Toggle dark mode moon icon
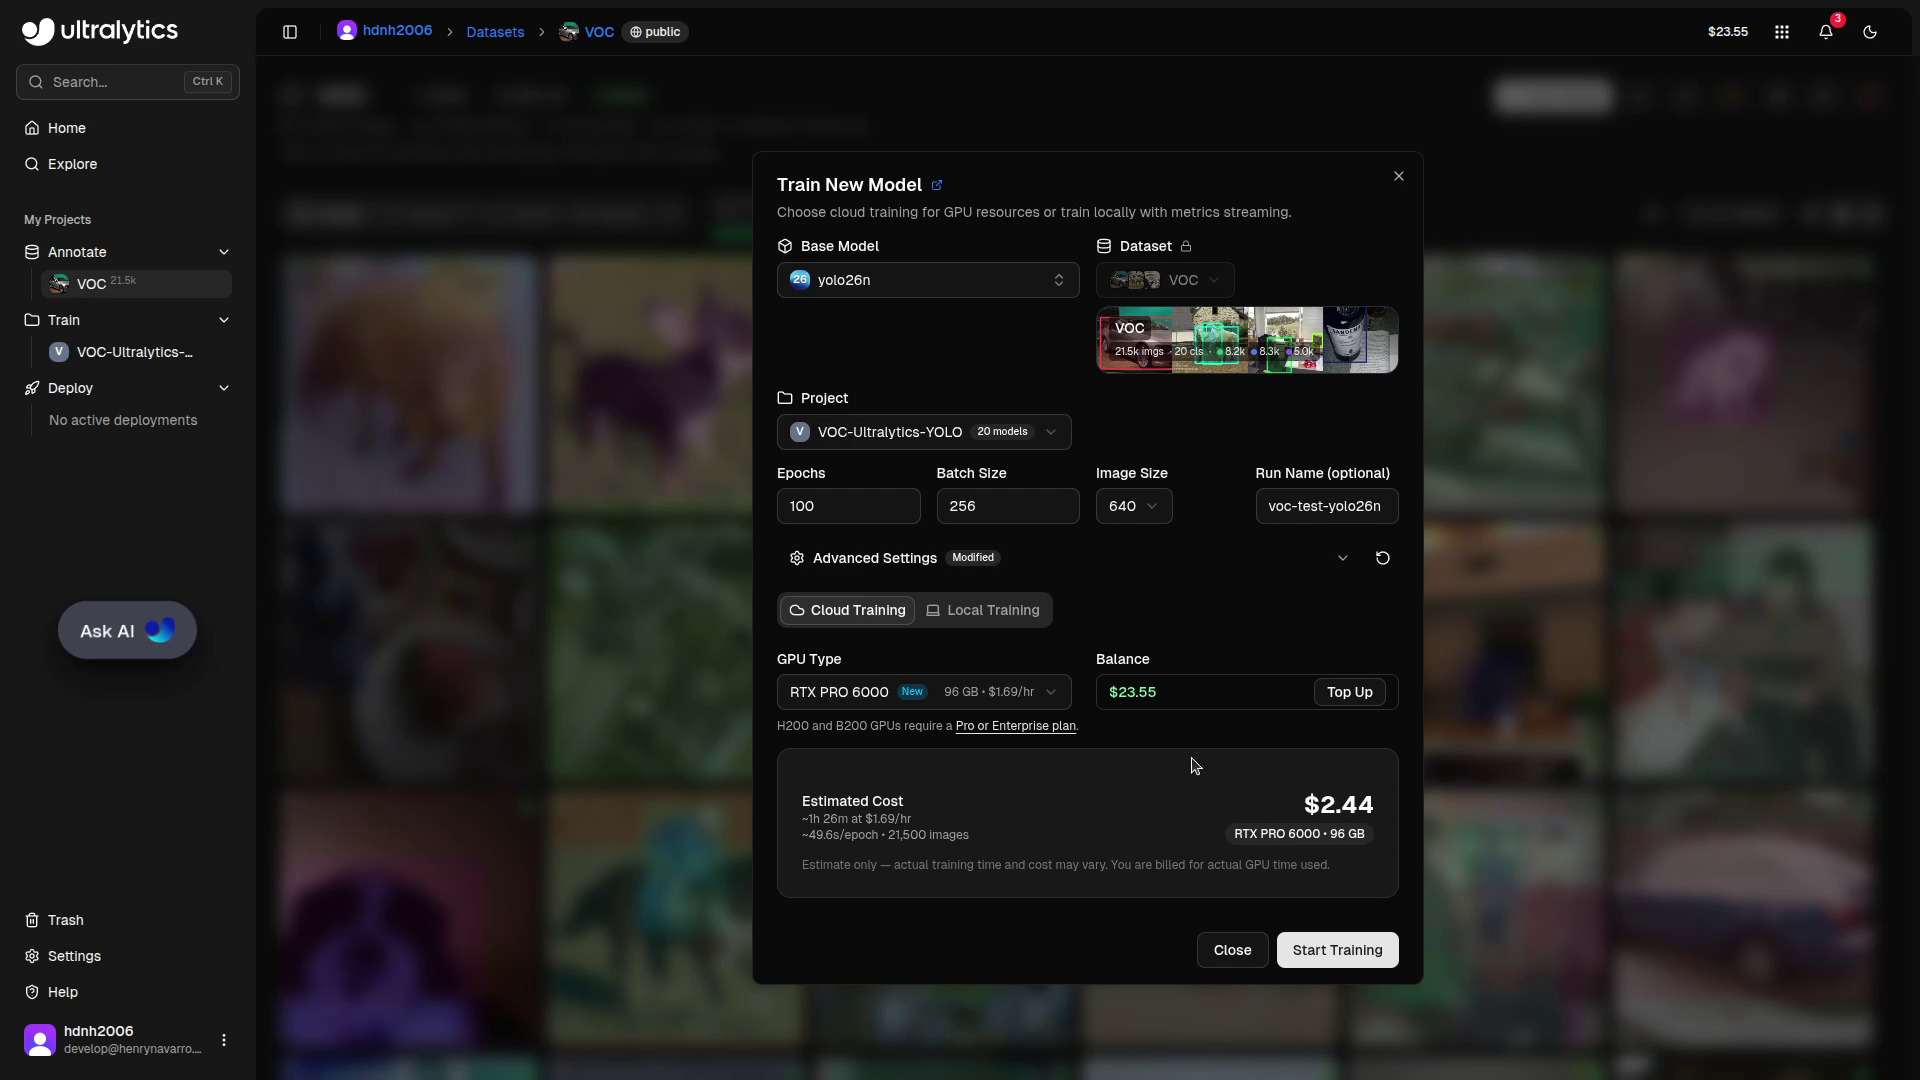This screenshot has width=1920, height=1080. pyautogui.click(x=1869, y=32)
